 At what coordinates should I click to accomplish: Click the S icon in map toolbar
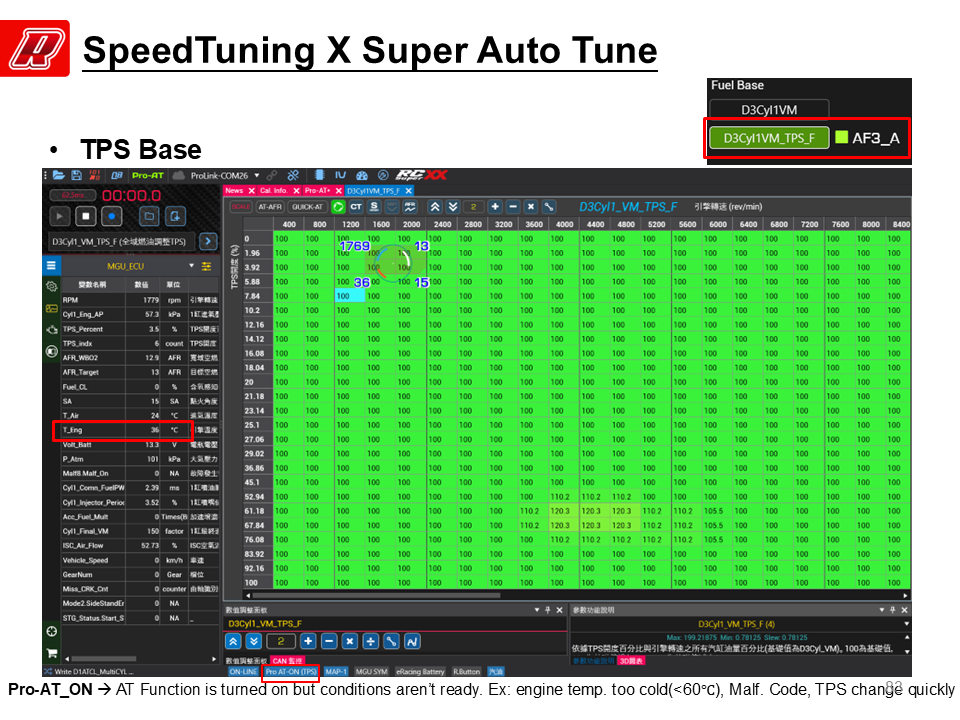[375, 207]
